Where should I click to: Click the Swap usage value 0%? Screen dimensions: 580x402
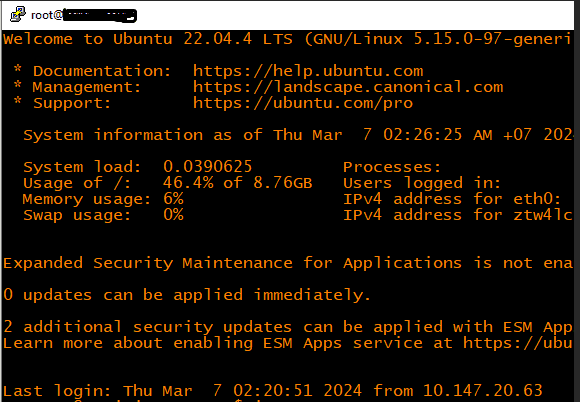click(x=173, y=215)
